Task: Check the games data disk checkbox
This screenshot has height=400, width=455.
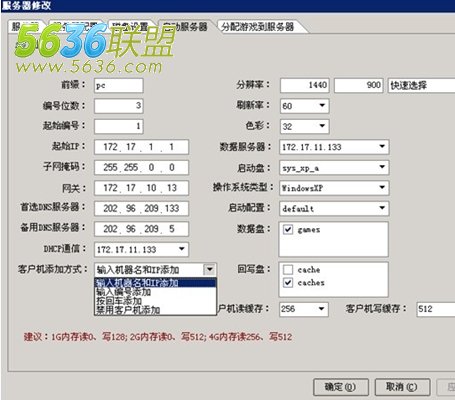Action: pos(288,229)
